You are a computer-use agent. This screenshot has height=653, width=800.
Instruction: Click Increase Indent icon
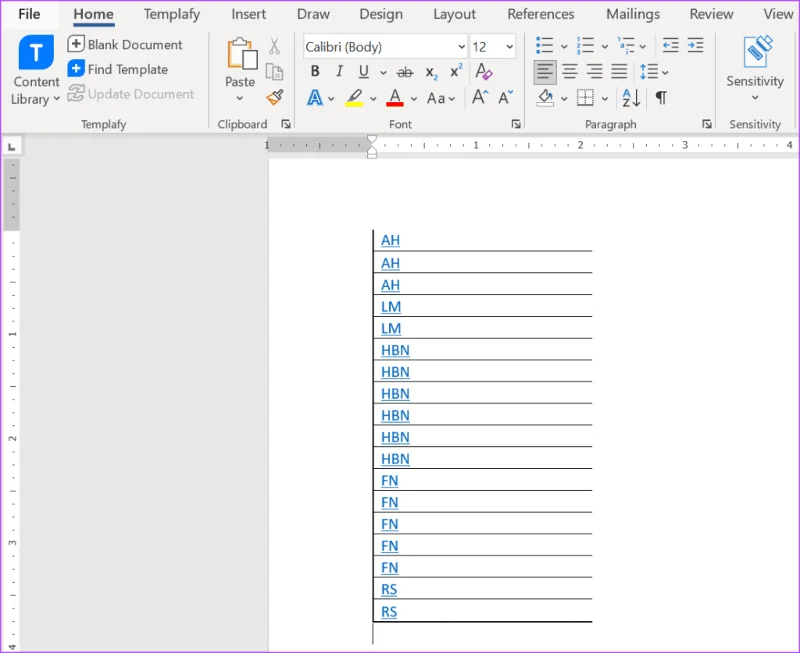click(695, 45)
